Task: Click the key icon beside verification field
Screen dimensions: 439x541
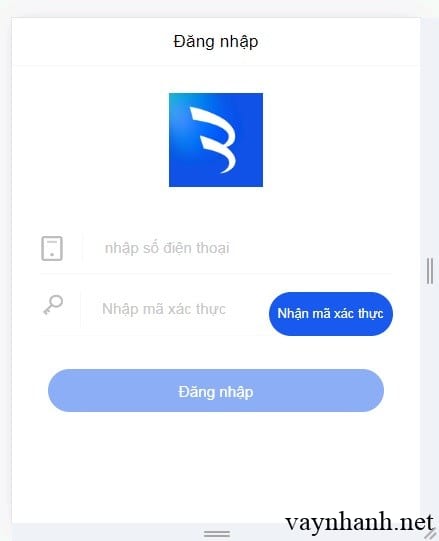Action: (53, 305)
